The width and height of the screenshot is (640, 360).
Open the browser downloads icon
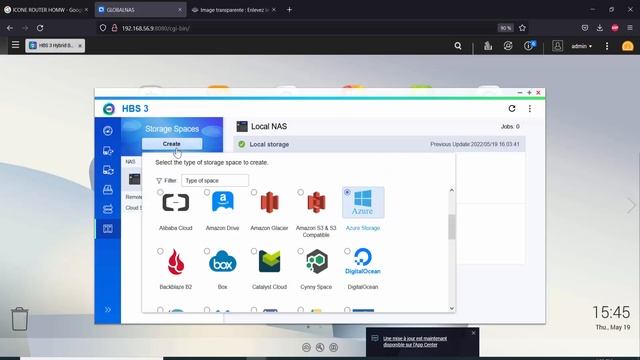pos(600,28)
